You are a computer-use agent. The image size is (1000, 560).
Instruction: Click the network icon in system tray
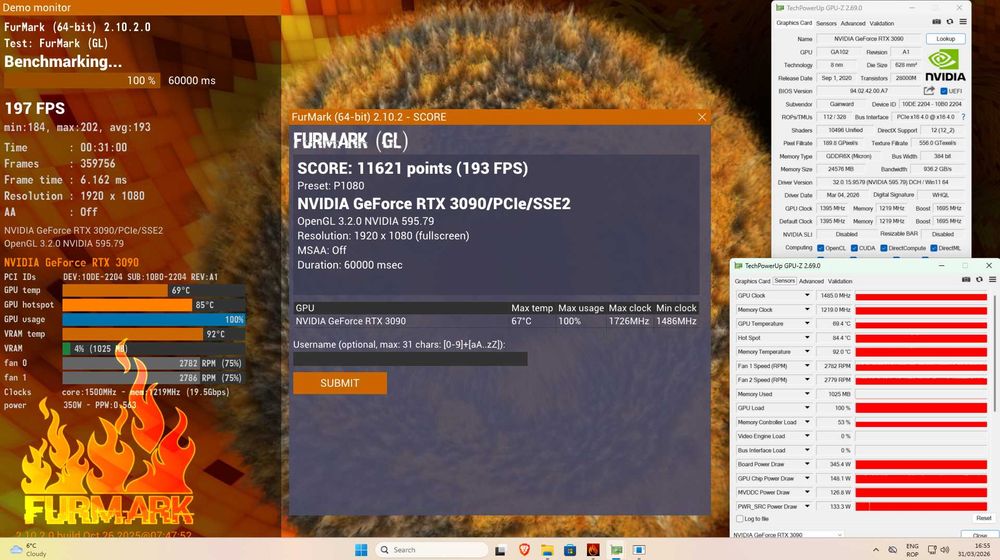(x=932, y=549)
